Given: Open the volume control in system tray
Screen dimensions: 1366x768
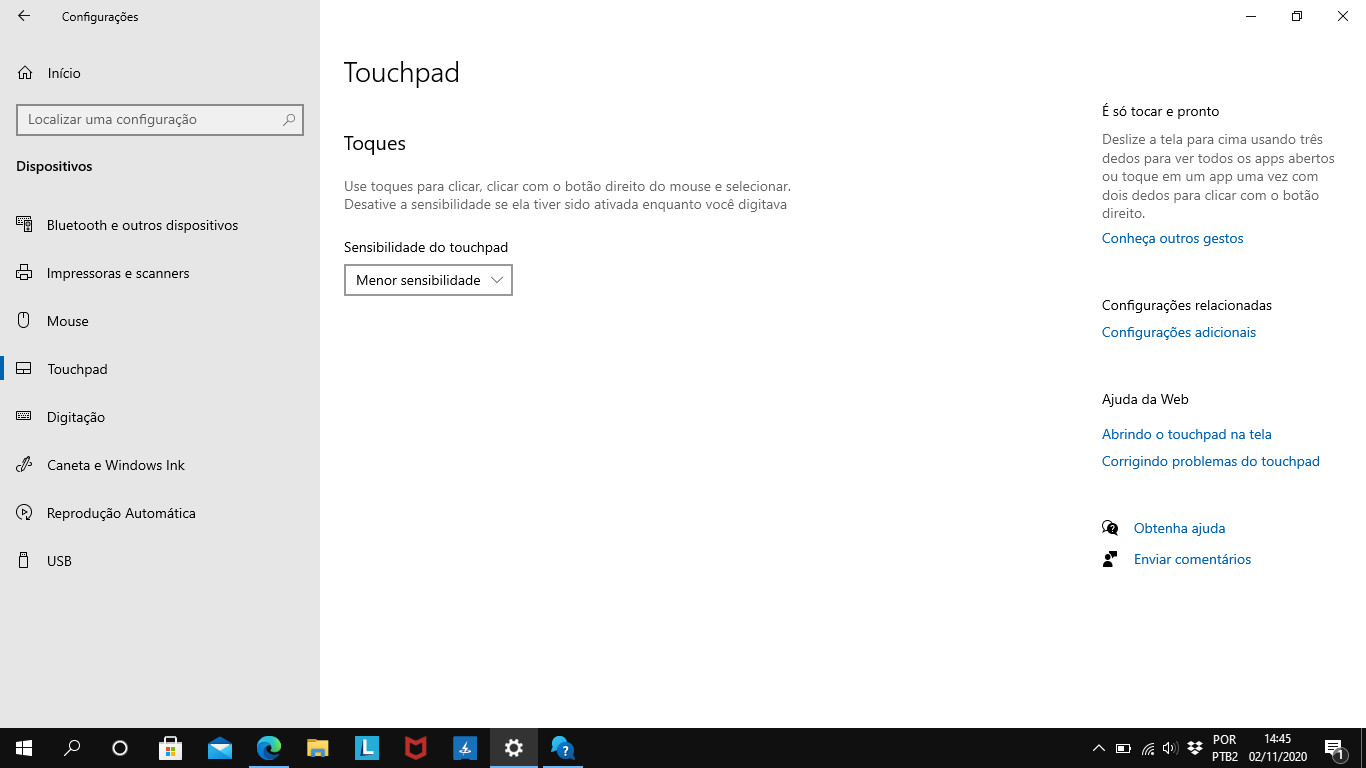Looking at the screenshot, I should pos(1168,747).
